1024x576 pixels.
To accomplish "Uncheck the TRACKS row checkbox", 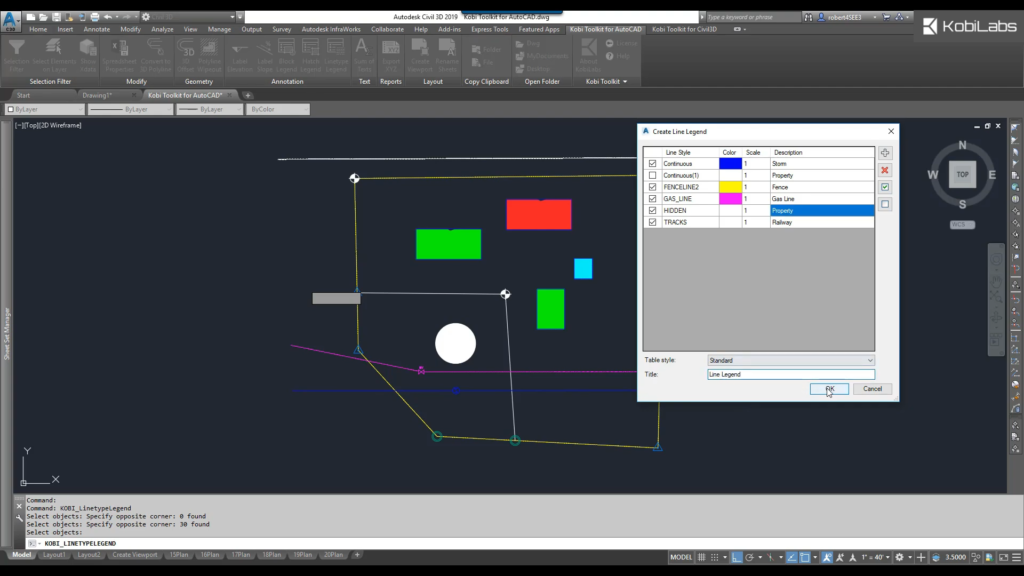I will (652, 222).
